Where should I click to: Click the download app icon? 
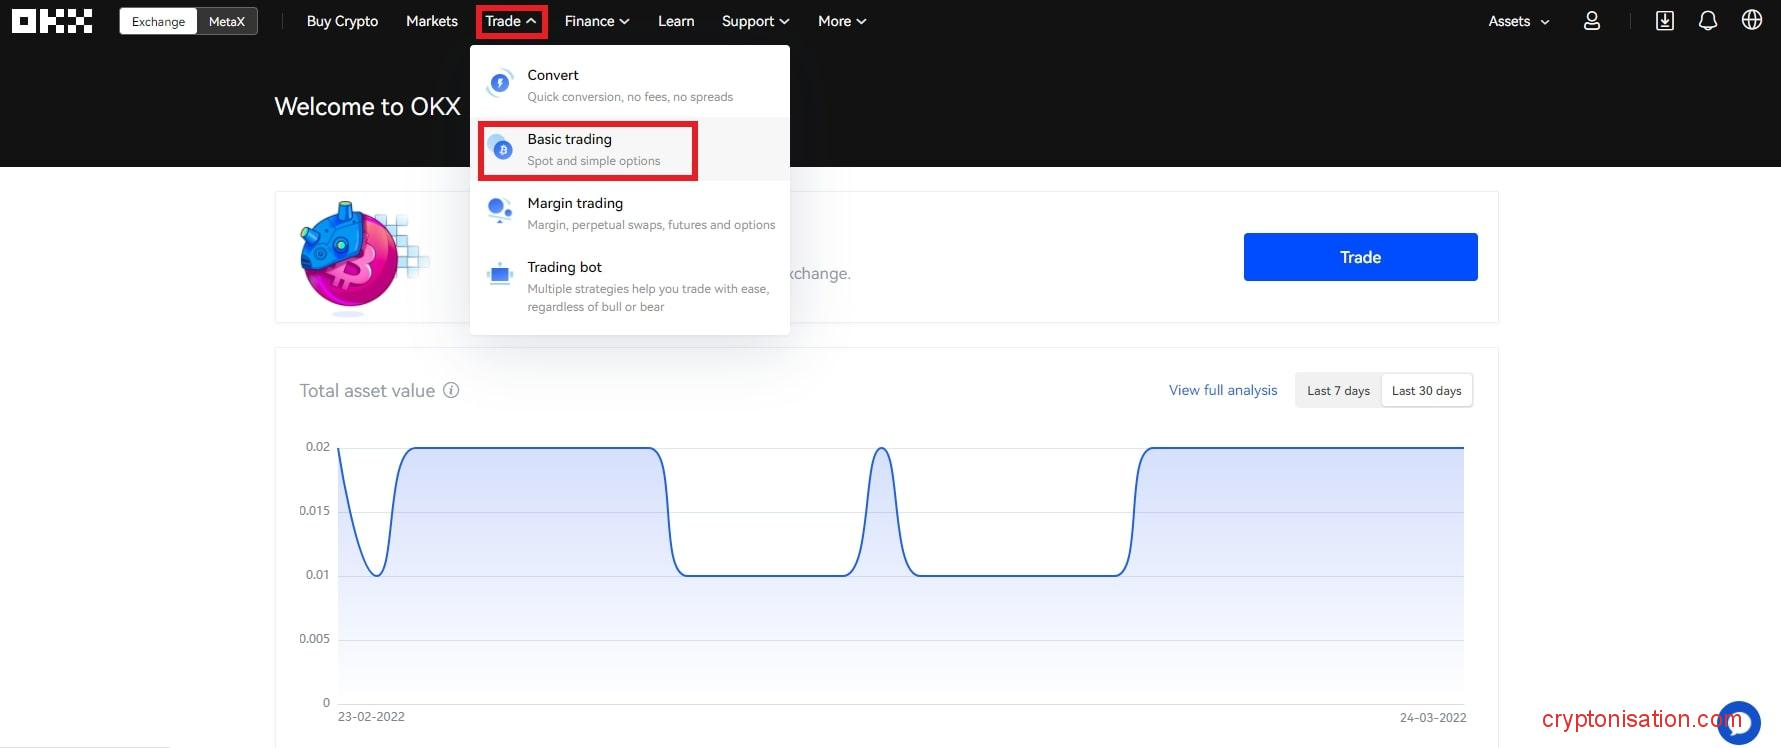1665,21
